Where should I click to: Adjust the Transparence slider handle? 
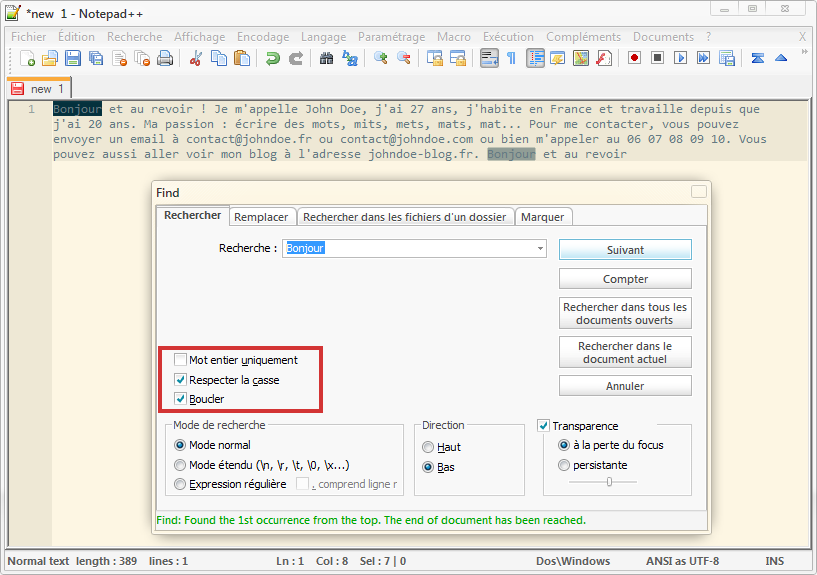click(609, 482)
